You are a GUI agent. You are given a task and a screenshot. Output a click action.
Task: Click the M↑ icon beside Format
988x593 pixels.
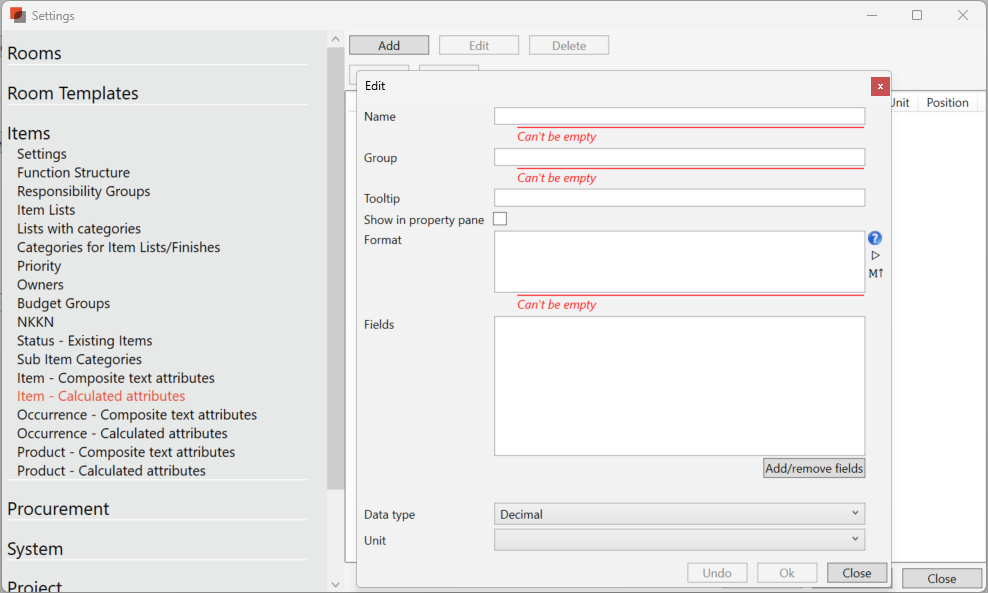pos(875,273)
